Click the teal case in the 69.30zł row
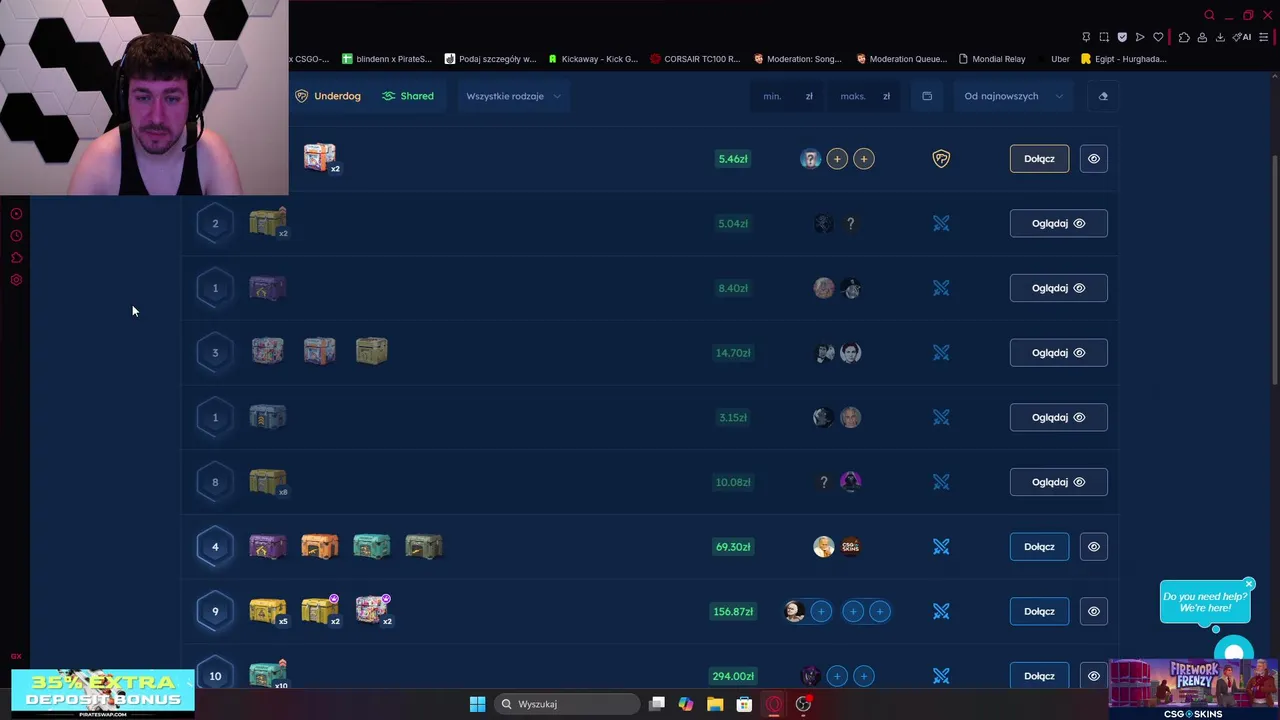This screenshot has width=1280, height=720. 371,546
